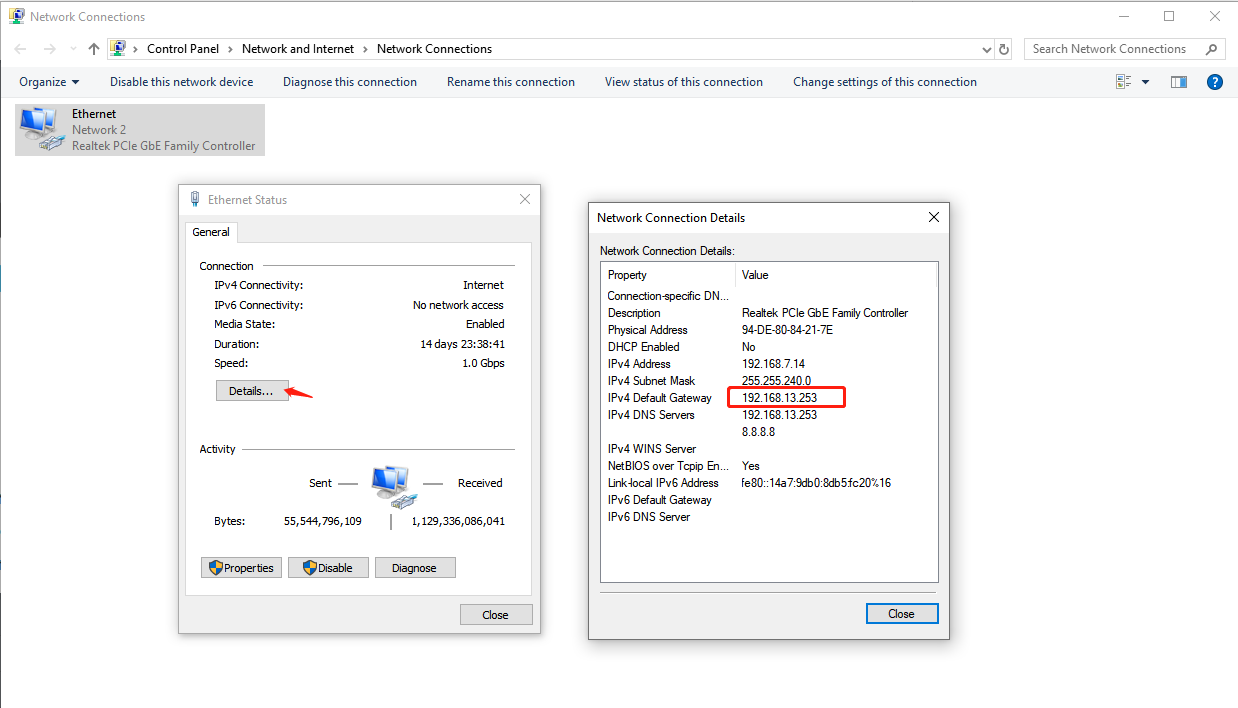Click the Back navigation arrow
Viewport: 1238px width, 708px height.
[x=21, y=49]
